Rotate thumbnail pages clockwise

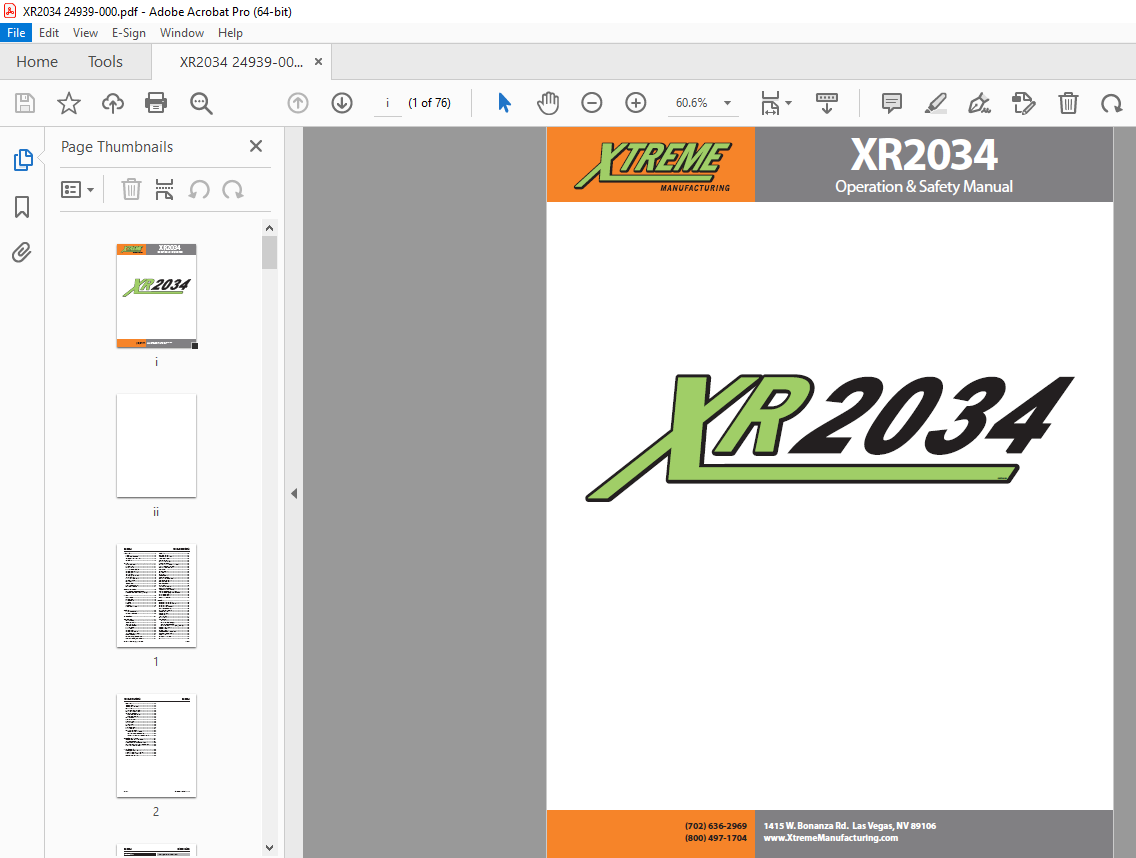pos(233,190)
